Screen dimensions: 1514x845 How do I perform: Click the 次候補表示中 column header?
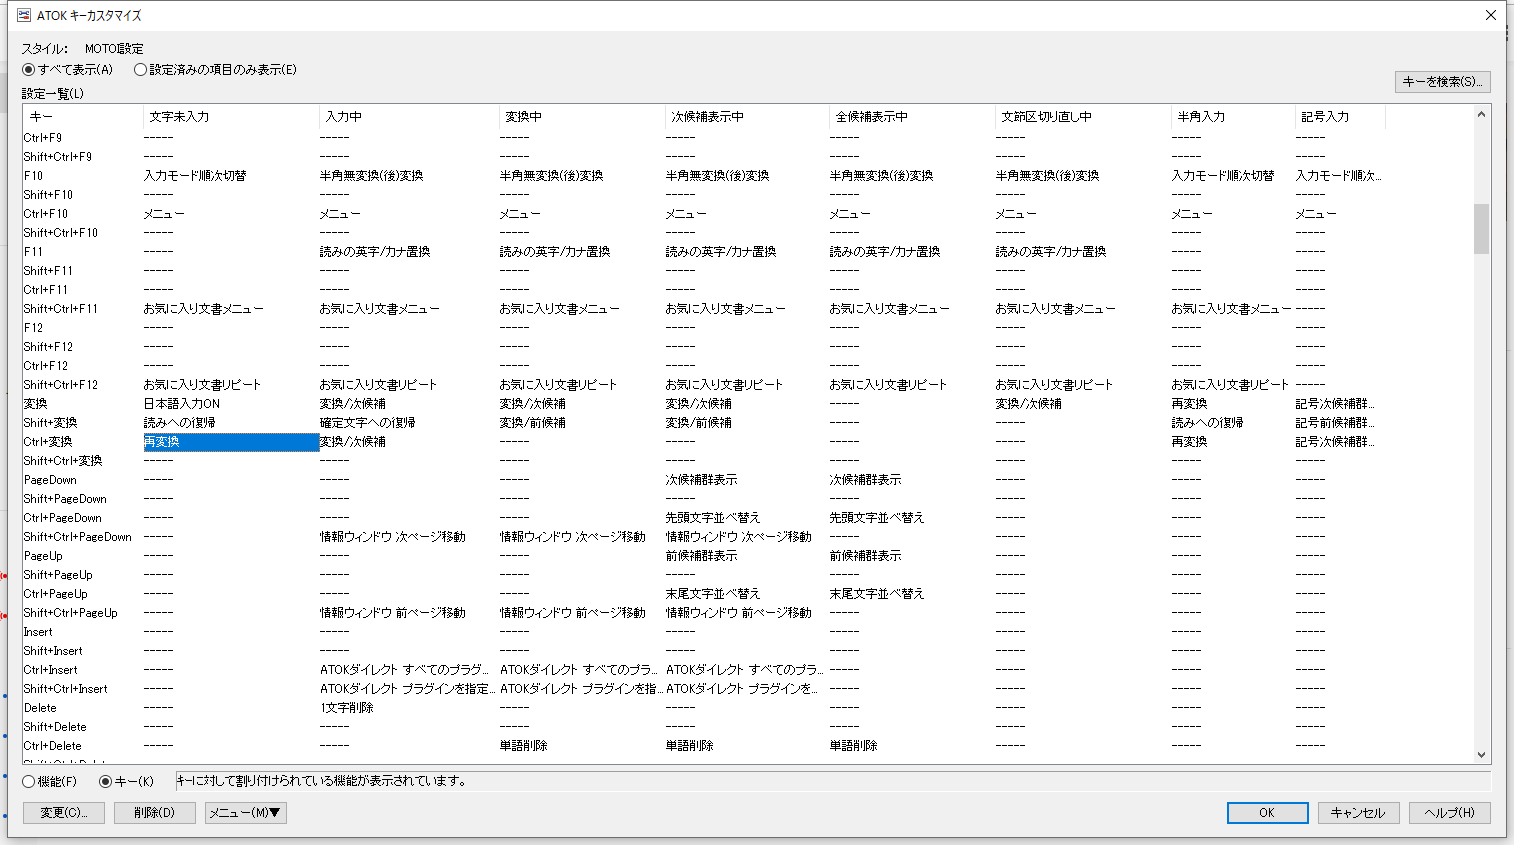tap(747, 117)
